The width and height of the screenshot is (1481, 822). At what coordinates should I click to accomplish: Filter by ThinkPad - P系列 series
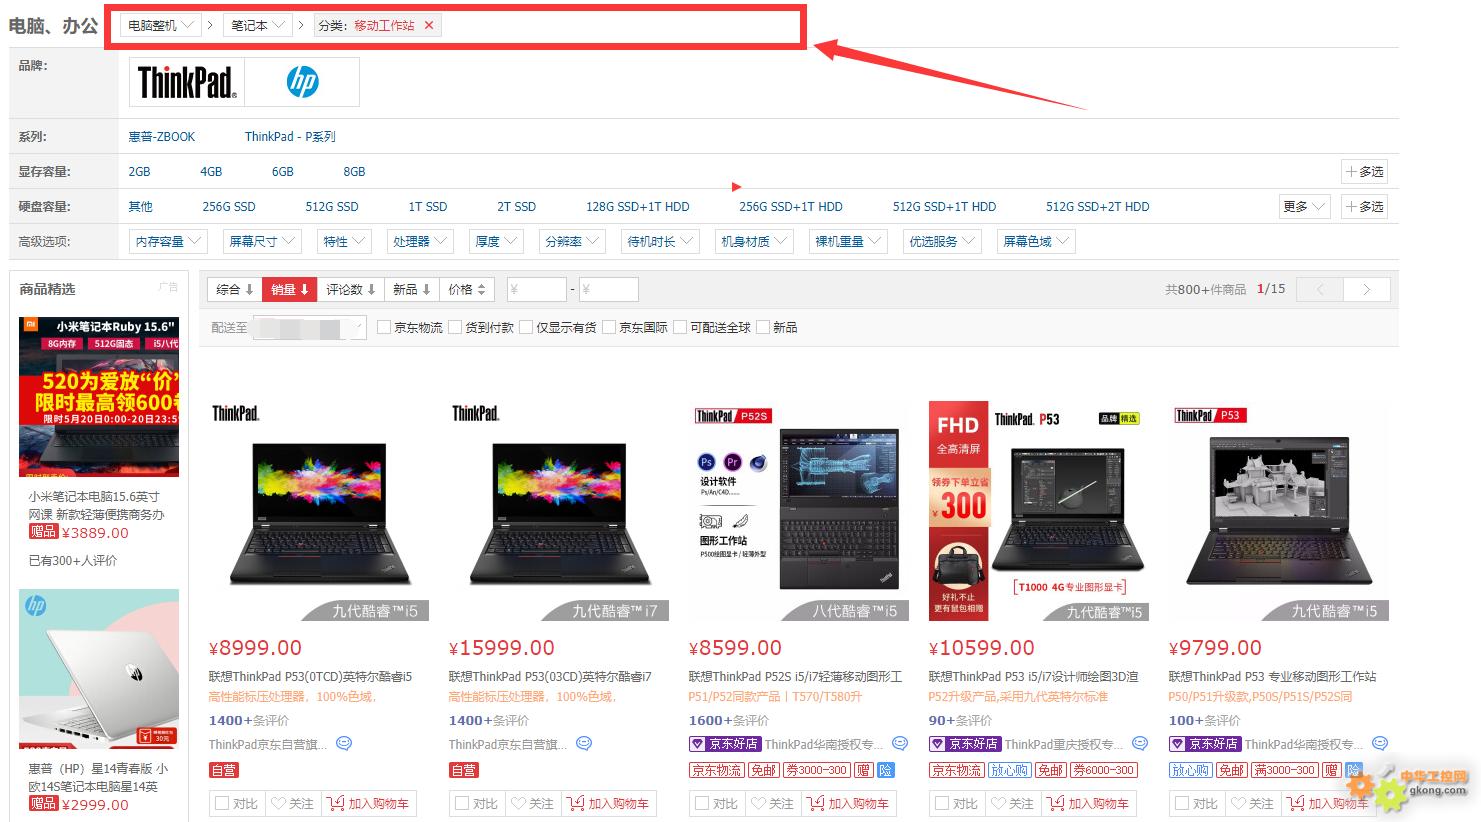[290, 137]
